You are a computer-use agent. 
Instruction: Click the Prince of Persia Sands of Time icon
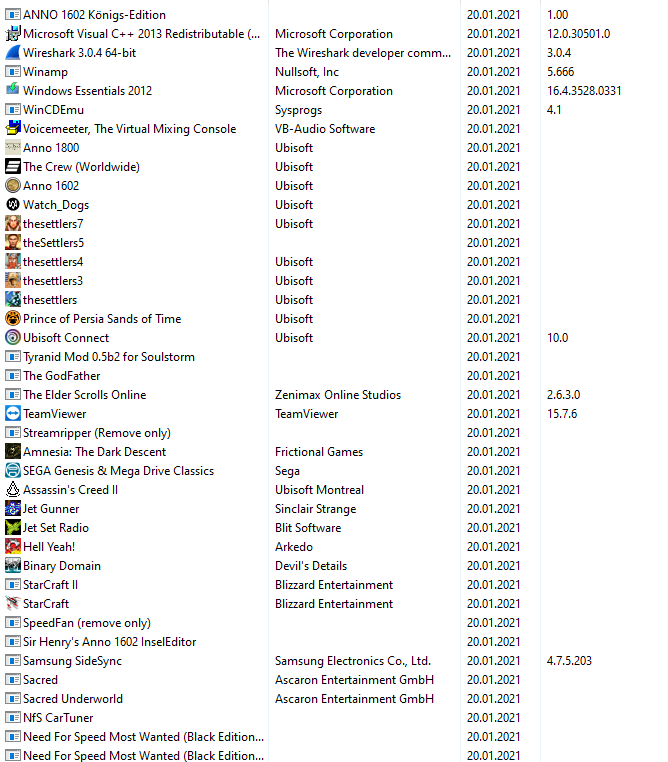pyautogui.click(x=13, y=318)
